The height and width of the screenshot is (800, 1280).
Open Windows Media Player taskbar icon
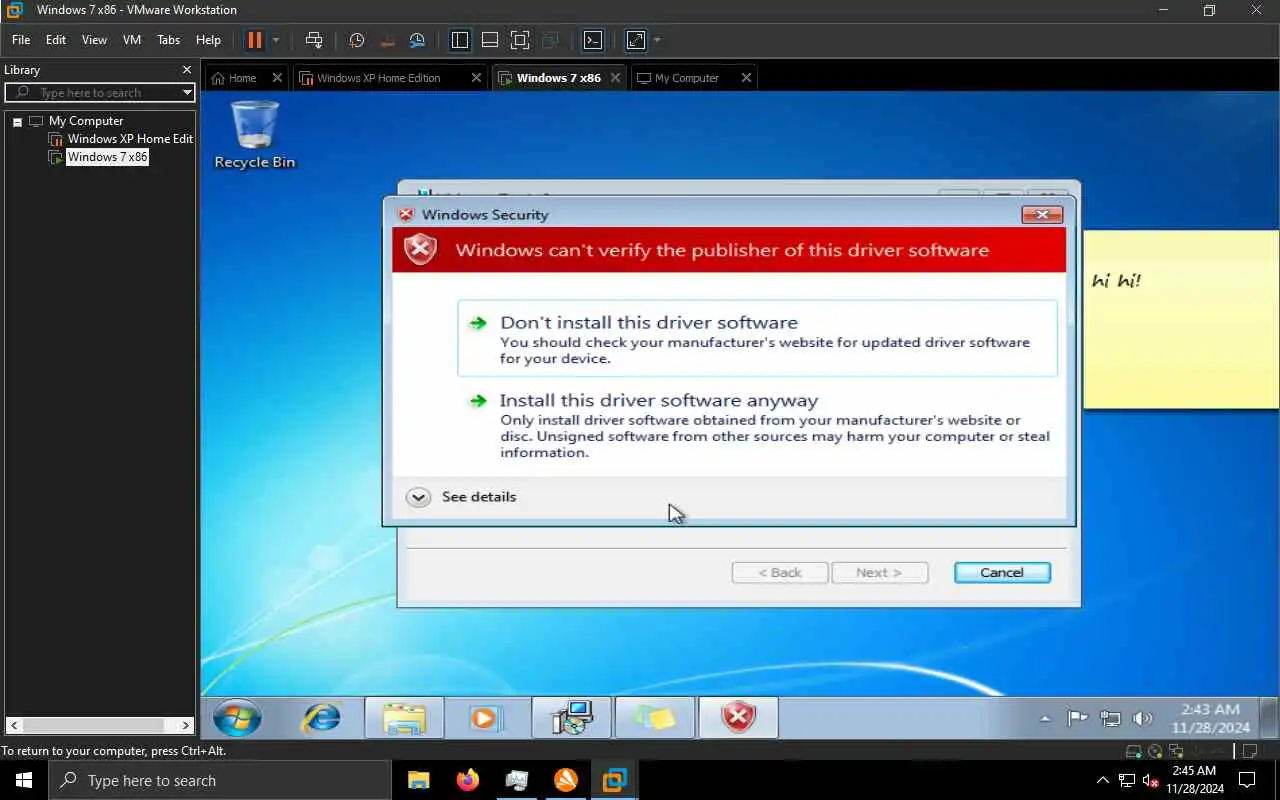[x=486, y=718]
